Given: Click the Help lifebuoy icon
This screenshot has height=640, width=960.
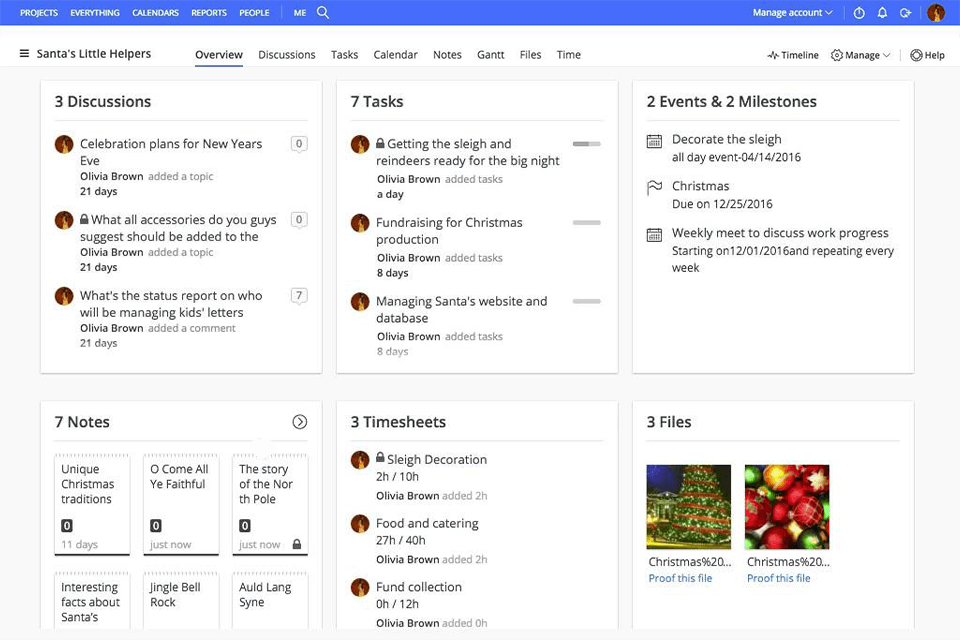Looking at the screenshot, I should 916,55.
